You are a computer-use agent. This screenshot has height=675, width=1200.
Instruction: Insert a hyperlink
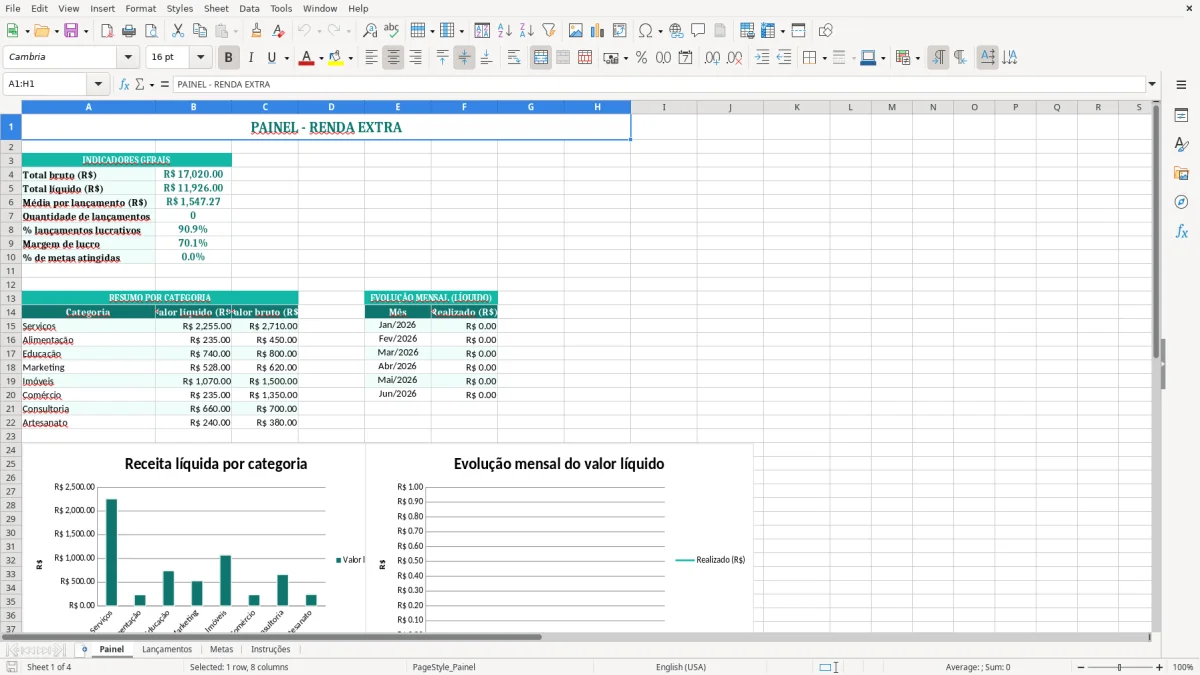coord(677,31)
